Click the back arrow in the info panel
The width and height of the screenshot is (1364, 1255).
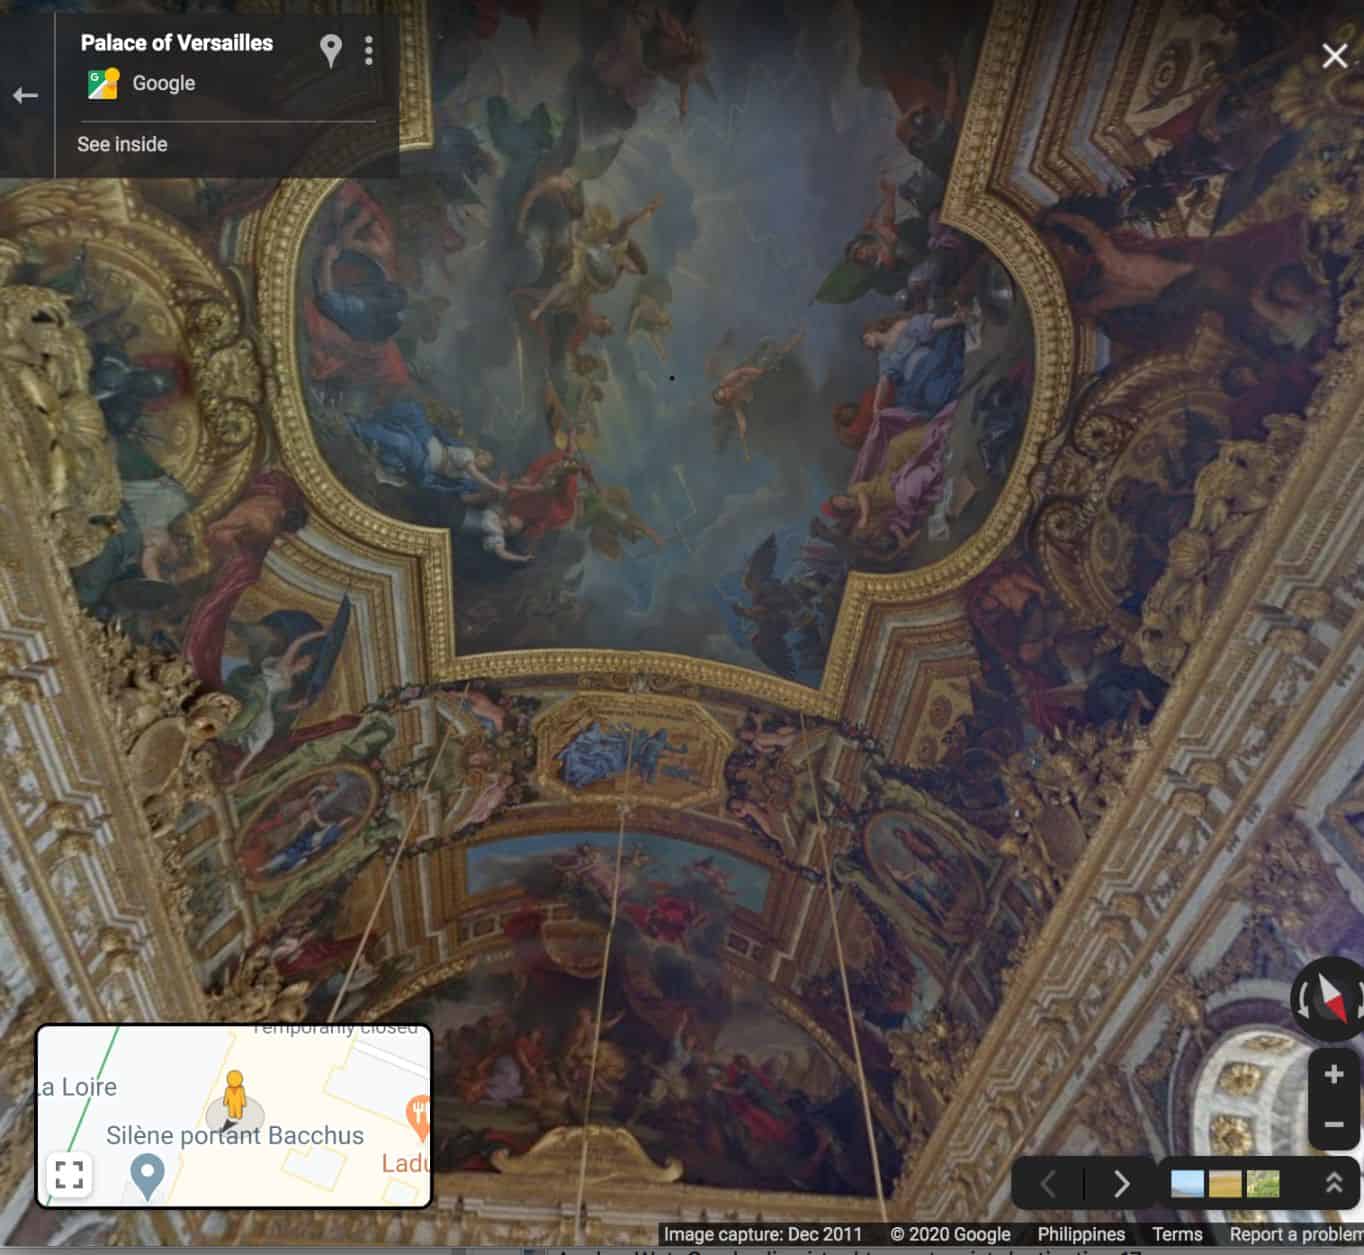coord(25,95)
